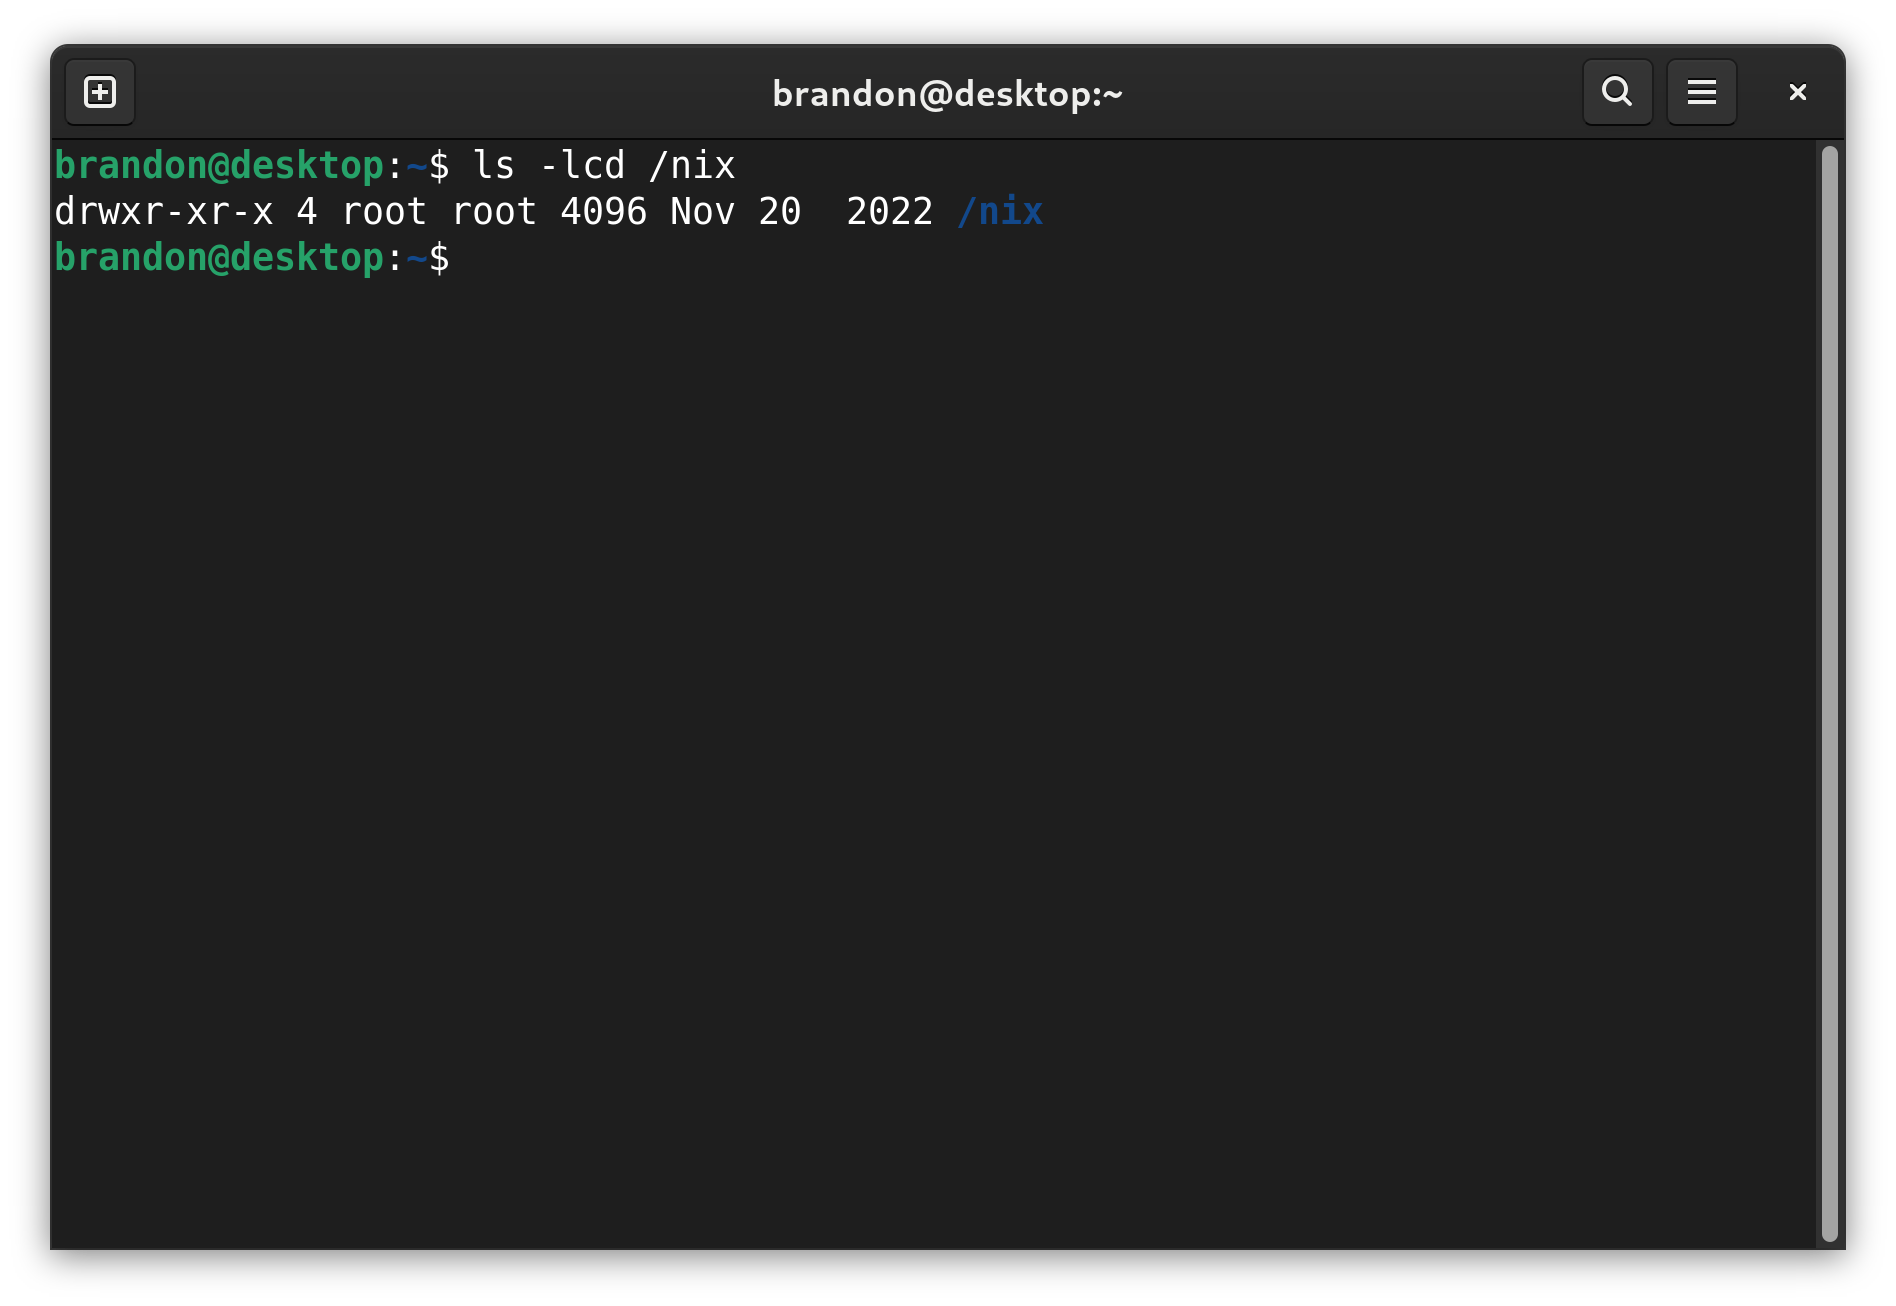The image size is (1896, 1306).
Task: Click the 2022 year in output
Action: click(x=889, y=211)
